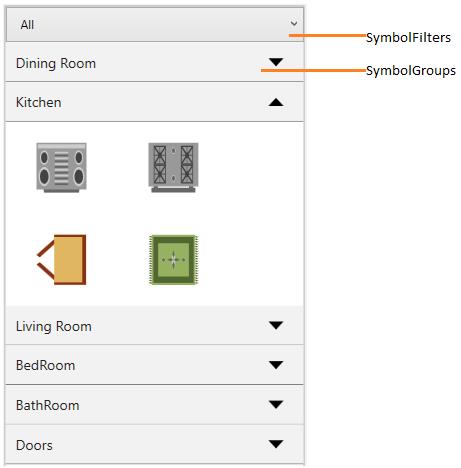Viewport: 461px width, 468px height.
Task: Click the Doors header label
Action: tap(34, 445)
